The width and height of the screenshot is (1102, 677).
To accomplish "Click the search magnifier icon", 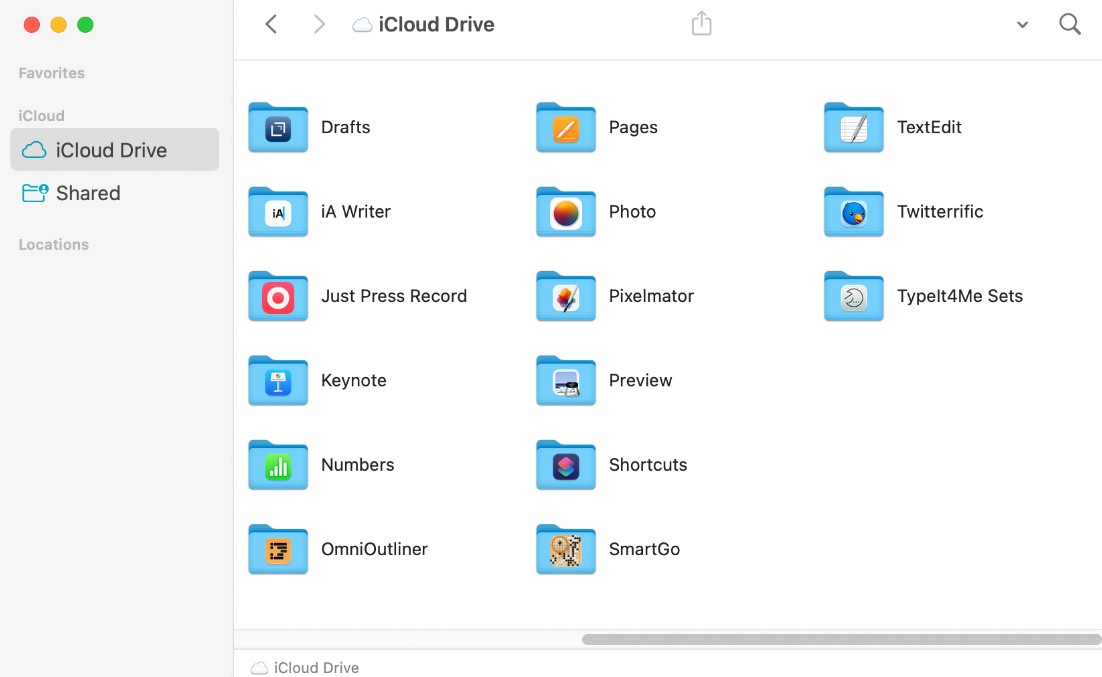I will coord(1070,24).
